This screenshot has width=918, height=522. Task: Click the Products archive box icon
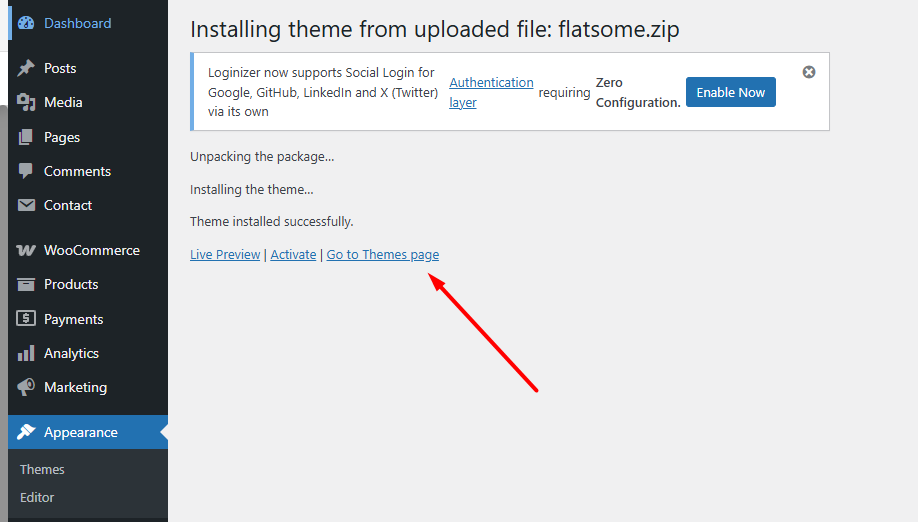coord(26,284)
